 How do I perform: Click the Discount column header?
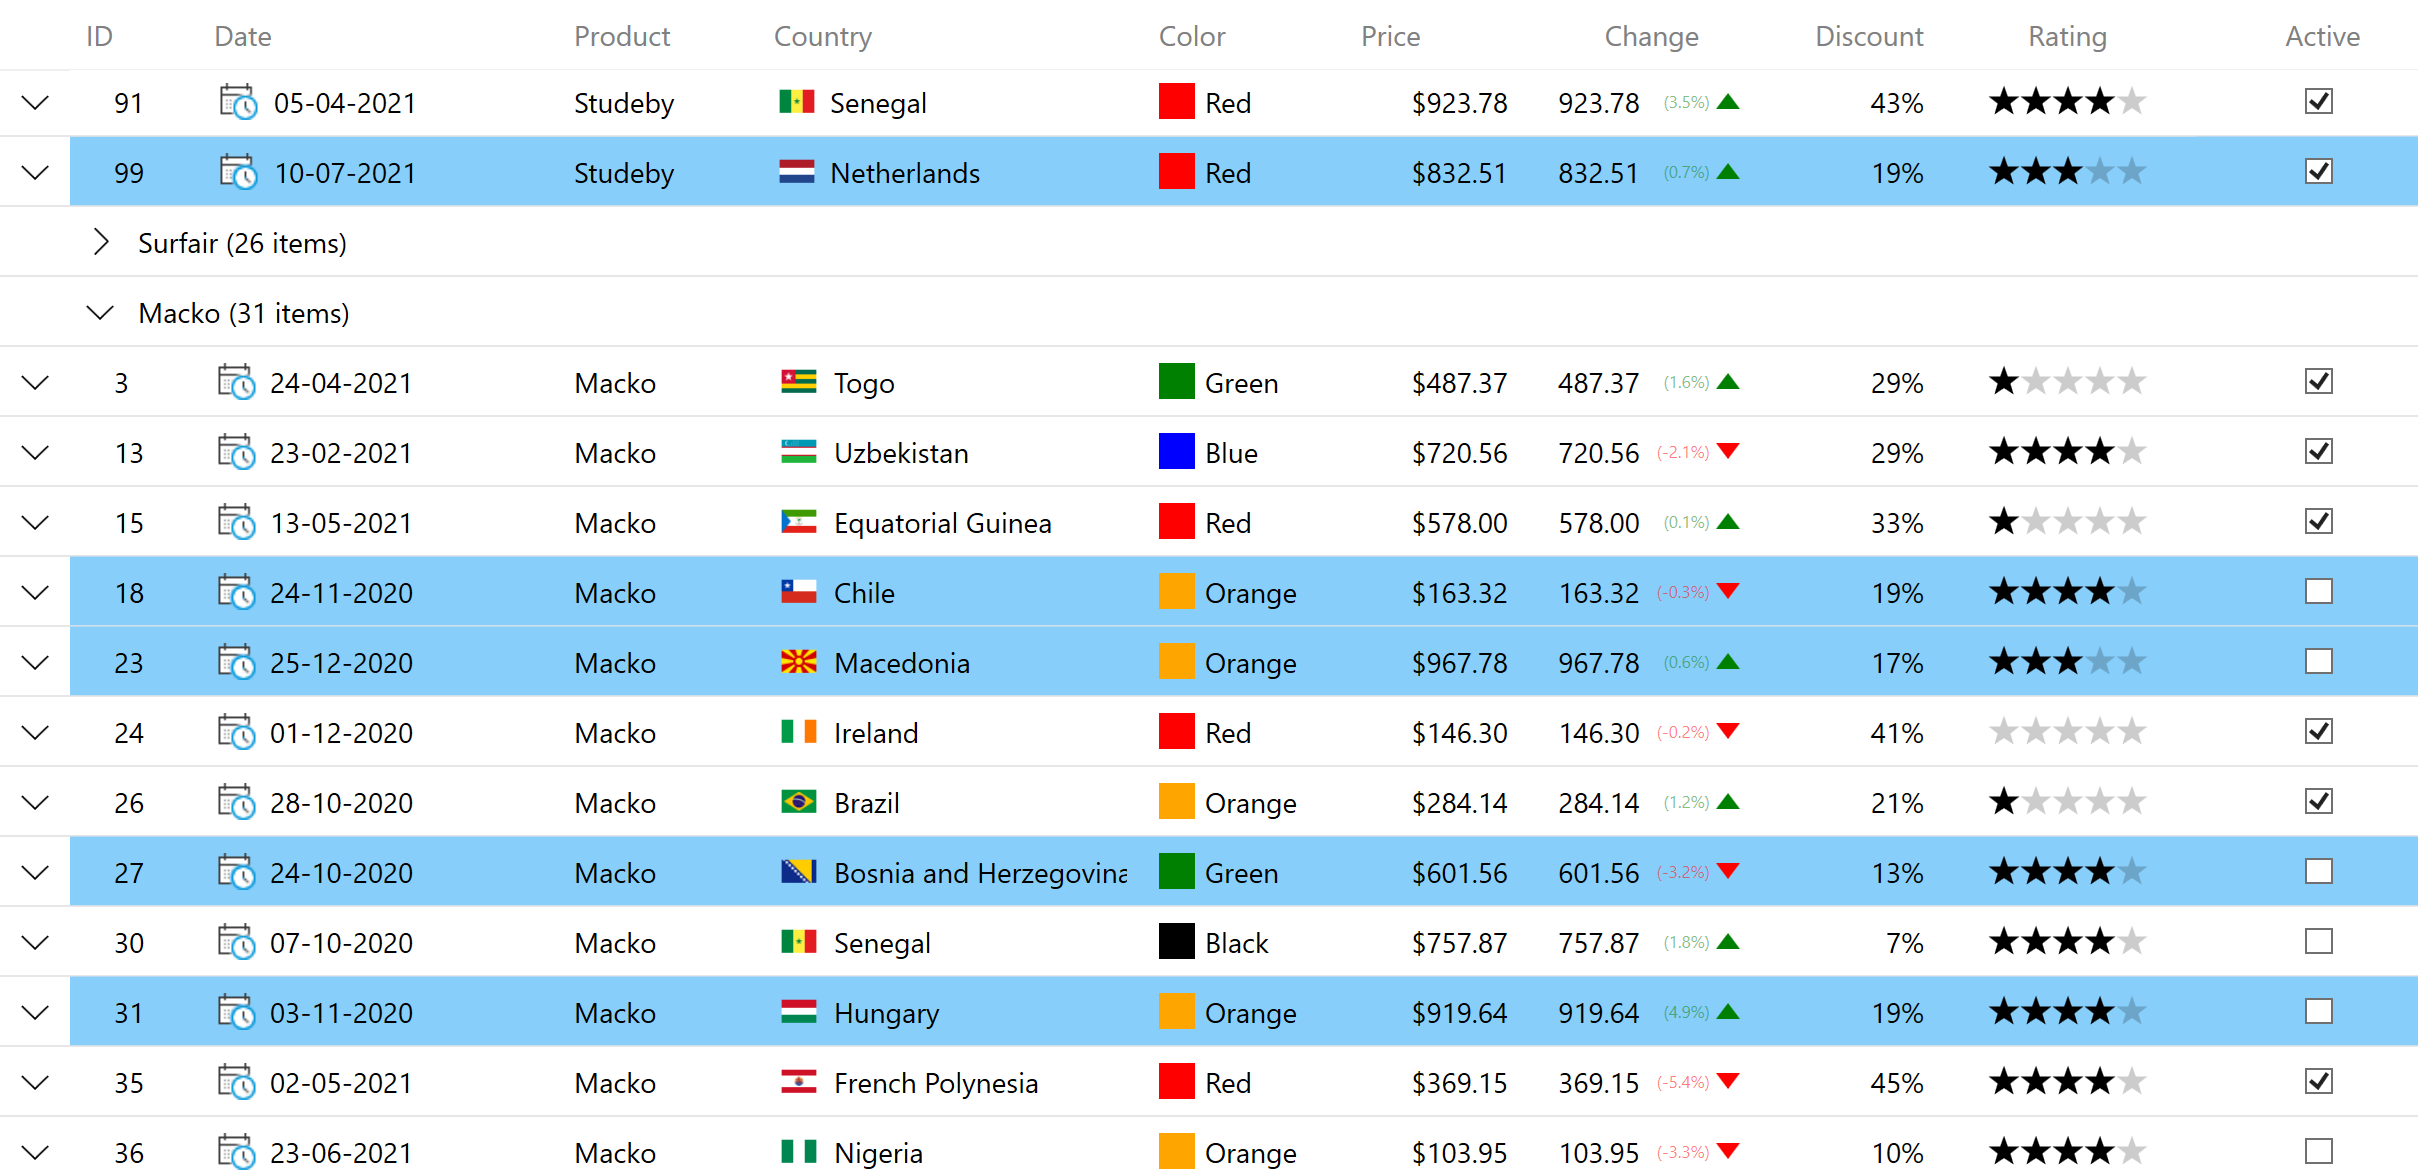coord(1868,36)
